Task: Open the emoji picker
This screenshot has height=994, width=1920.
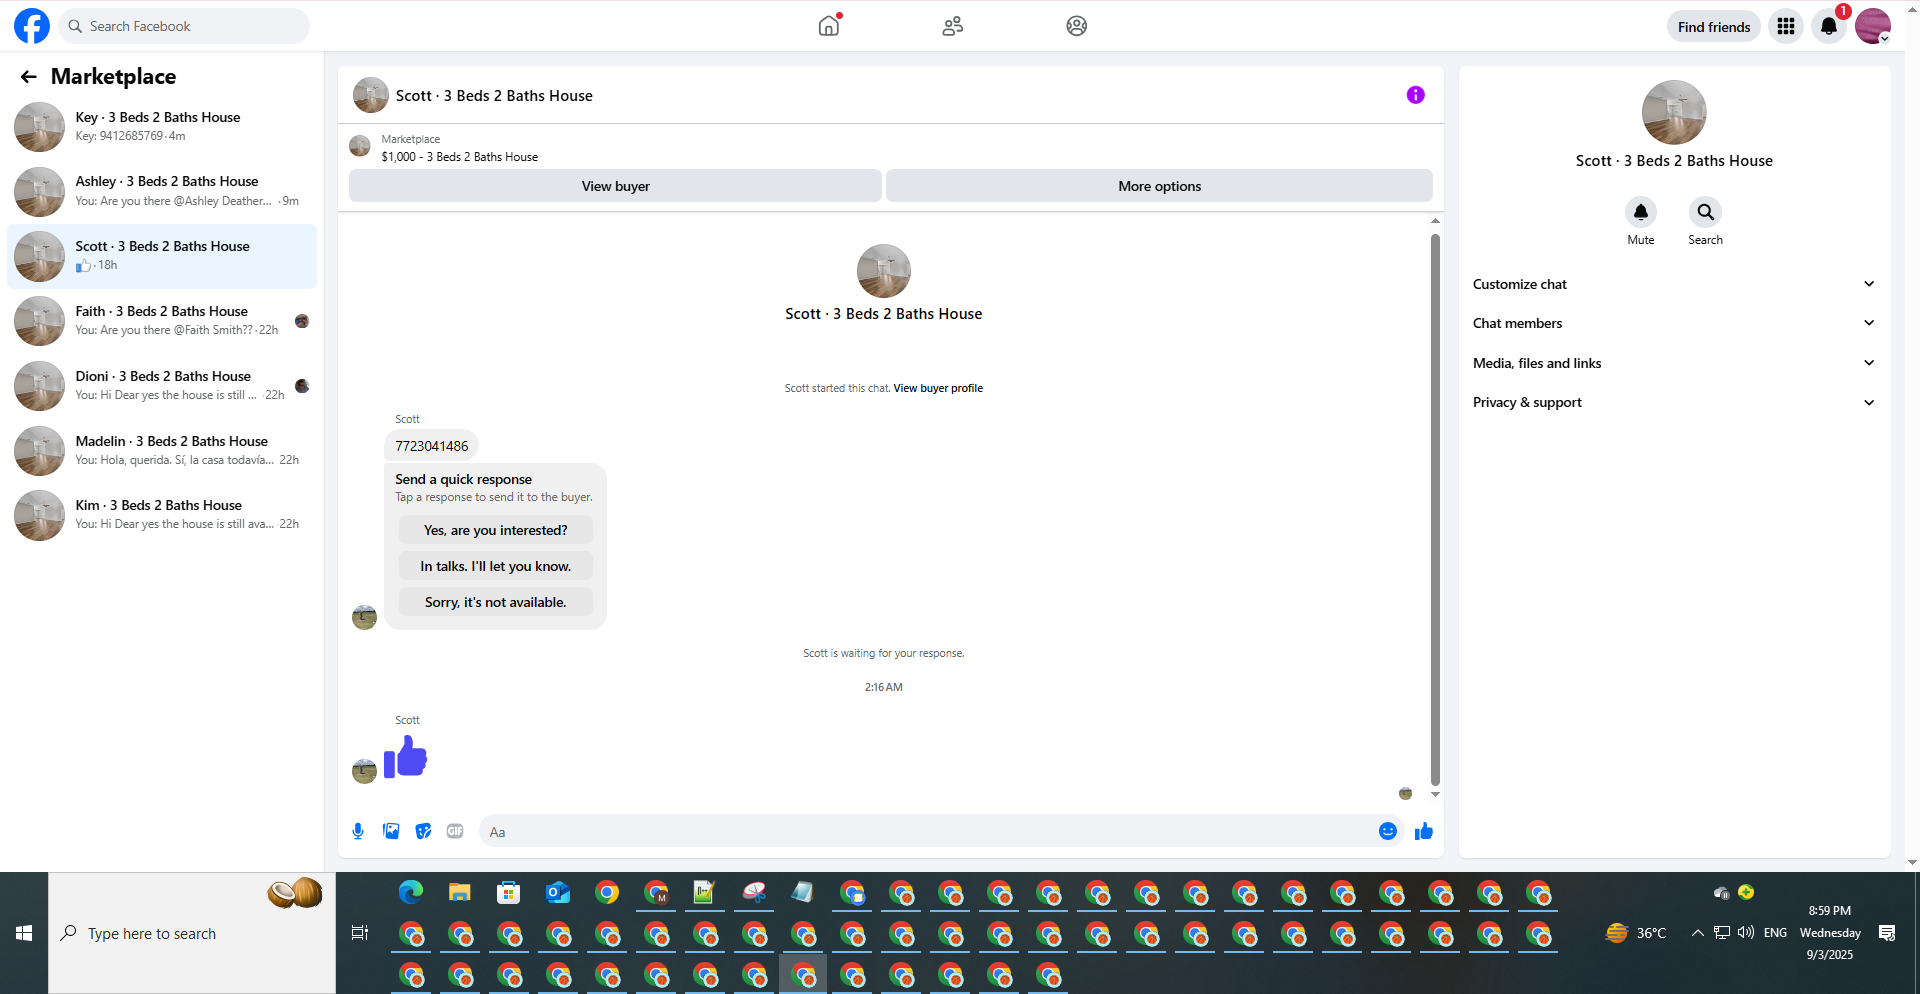Action: point(1388,831)
